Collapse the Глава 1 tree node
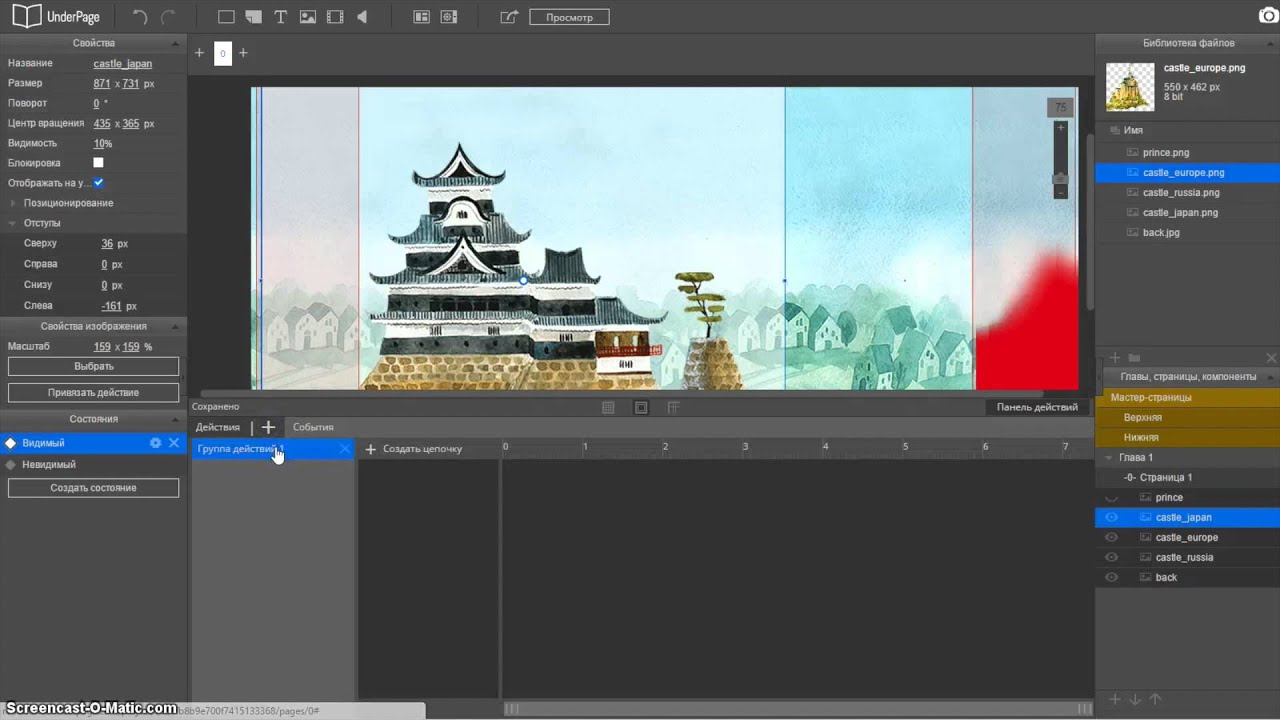Viewport: 1280px width, 720px height. click(x=1109, y=457)
